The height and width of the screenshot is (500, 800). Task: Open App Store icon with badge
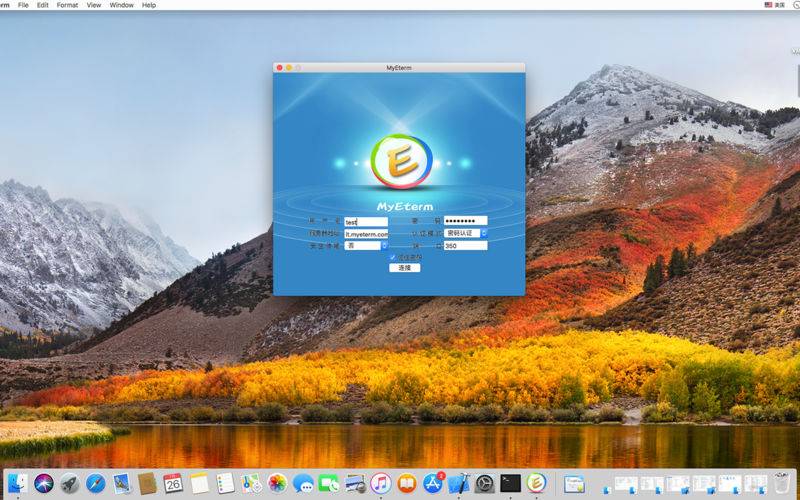pyautogui.click(x=433, y=483)
